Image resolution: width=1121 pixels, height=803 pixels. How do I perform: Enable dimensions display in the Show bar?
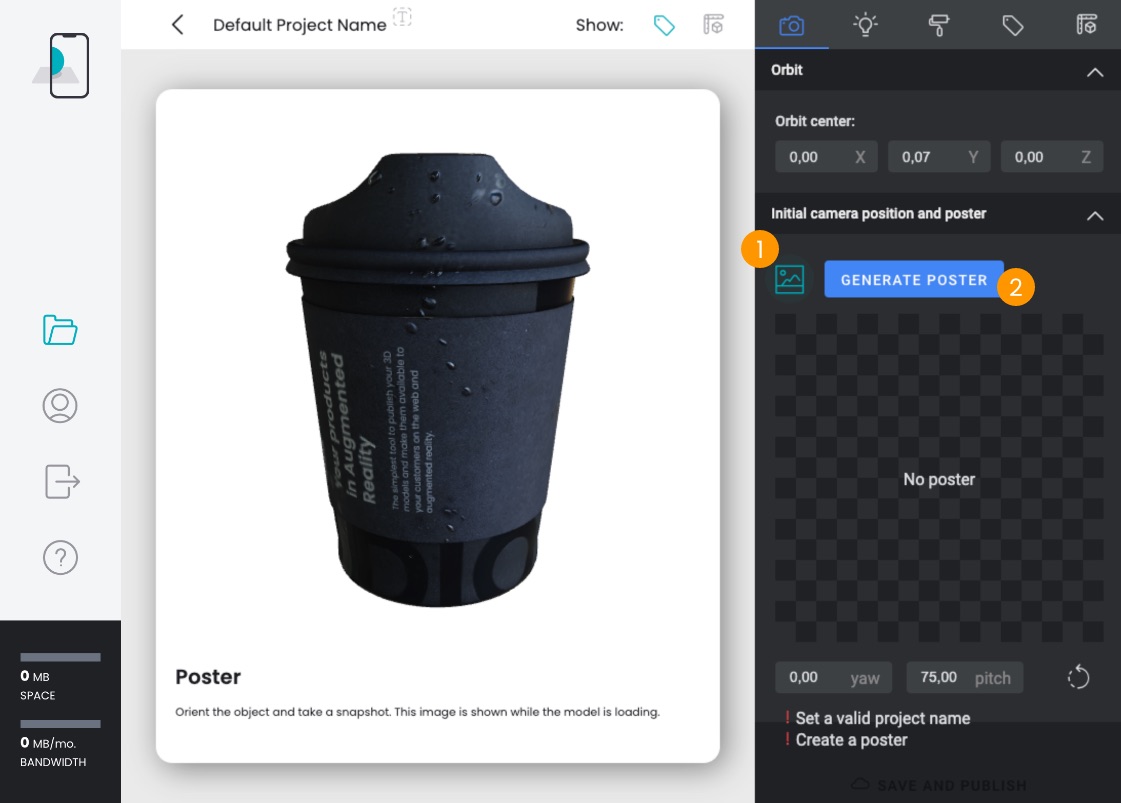(x=713, y=25)
